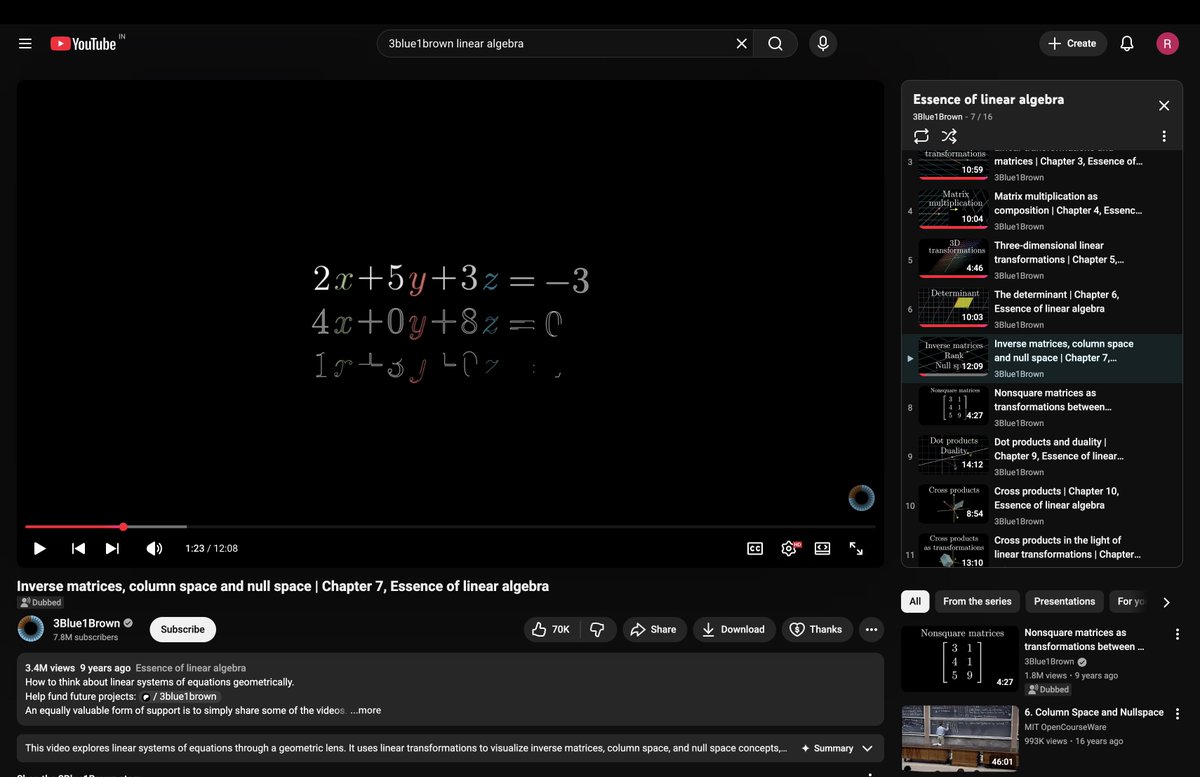1200x777 pixels.
Task: Expand the description with ...more
Action: 365,711
